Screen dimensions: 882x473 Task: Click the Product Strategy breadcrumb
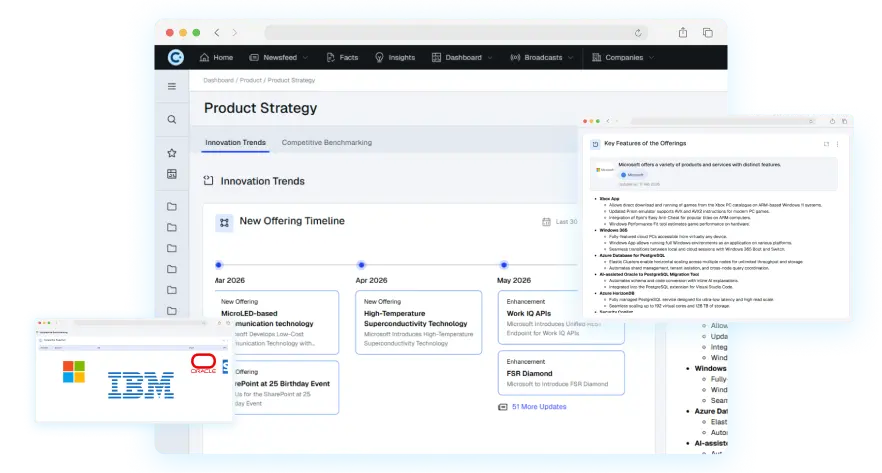(x=291, y=80)
